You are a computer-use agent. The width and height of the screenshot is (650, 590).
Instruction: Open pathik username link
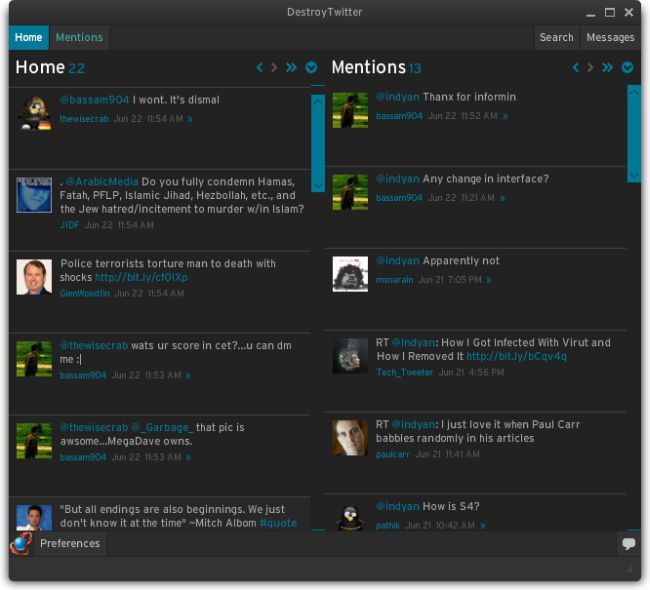point(388,526)
